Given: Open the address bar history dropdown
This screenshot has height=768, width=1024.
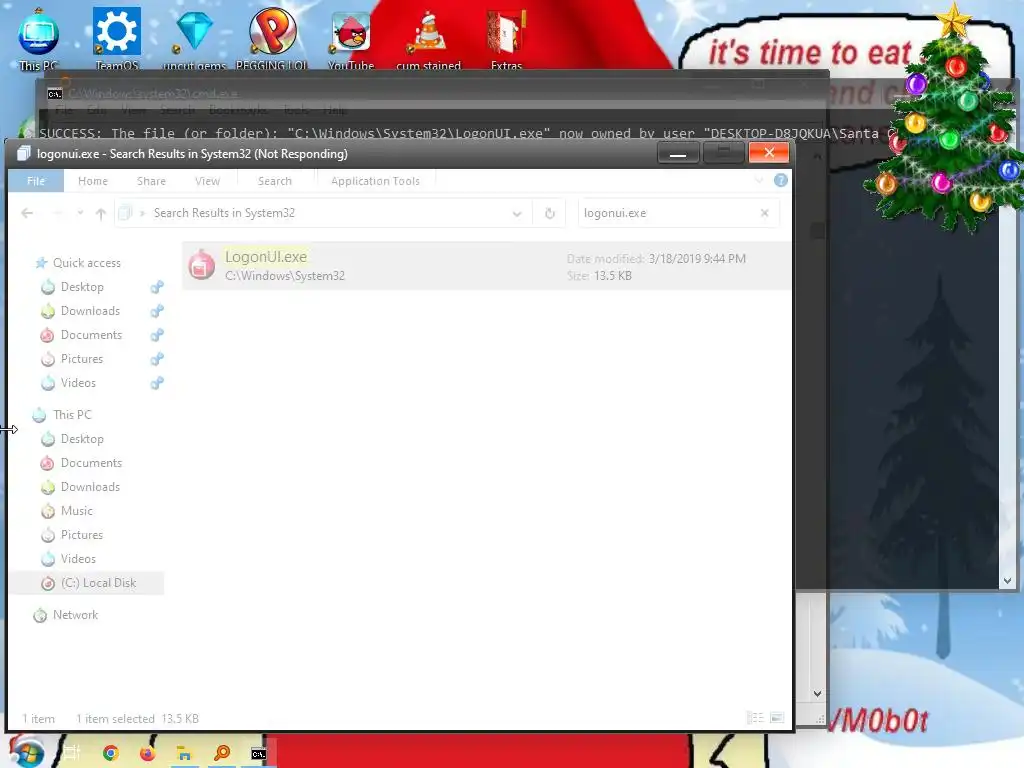Looking at the screenshot, I should pos(517,214).
